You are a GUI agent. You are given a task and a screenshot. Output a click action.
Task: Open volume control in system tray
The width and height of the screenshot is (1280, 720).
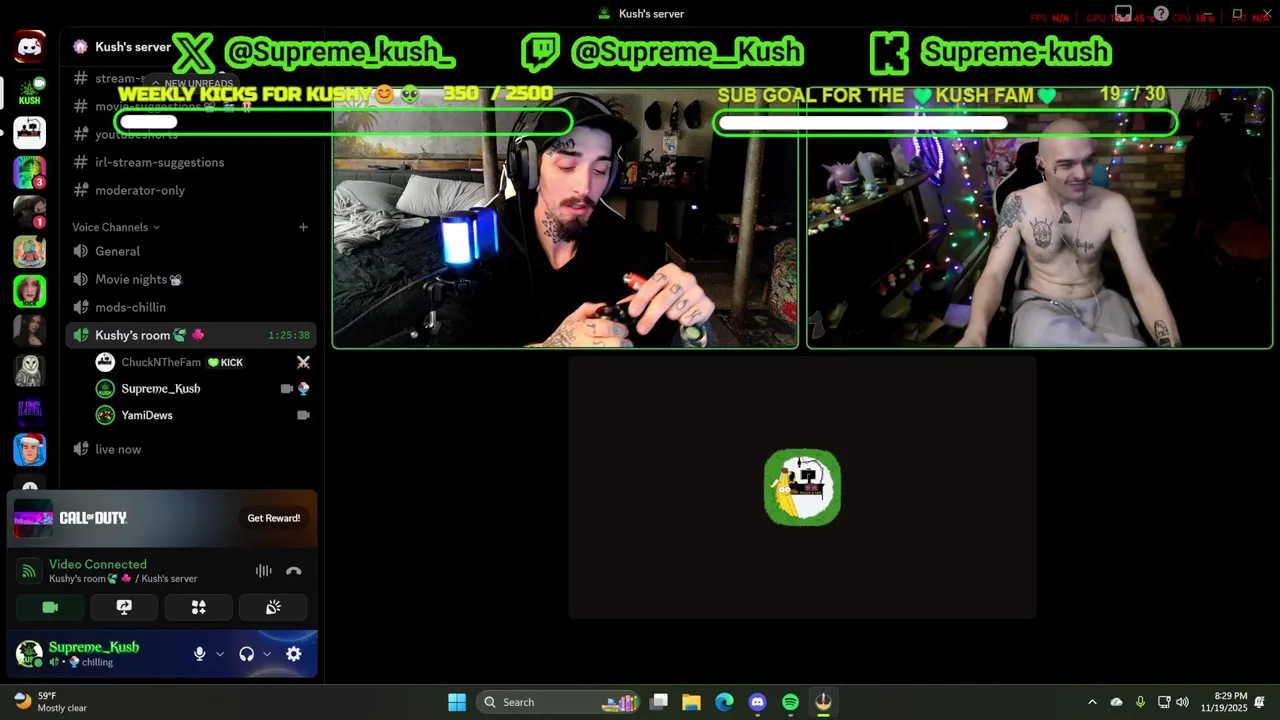(x=1183, y=702)
